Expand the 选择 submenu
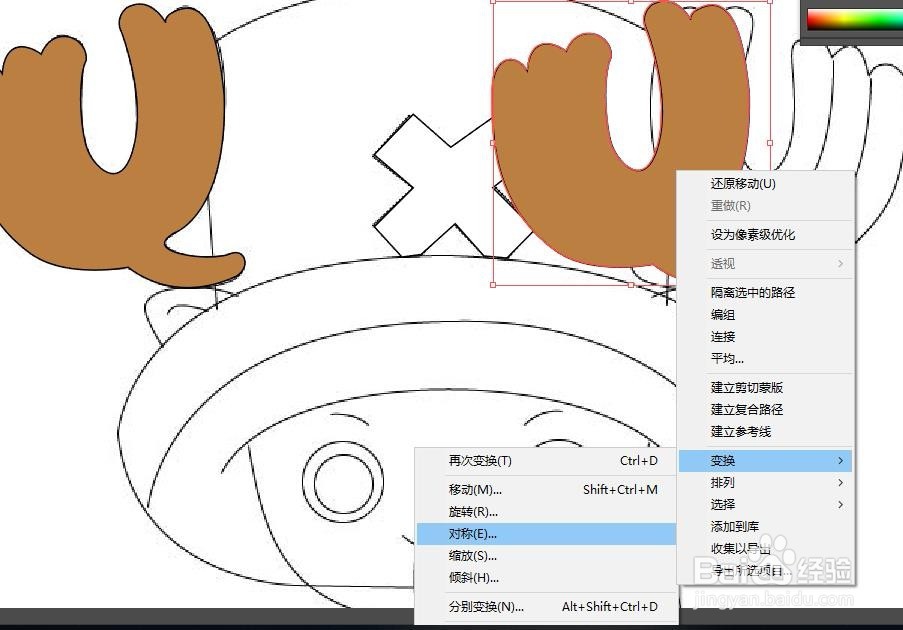 765,504
